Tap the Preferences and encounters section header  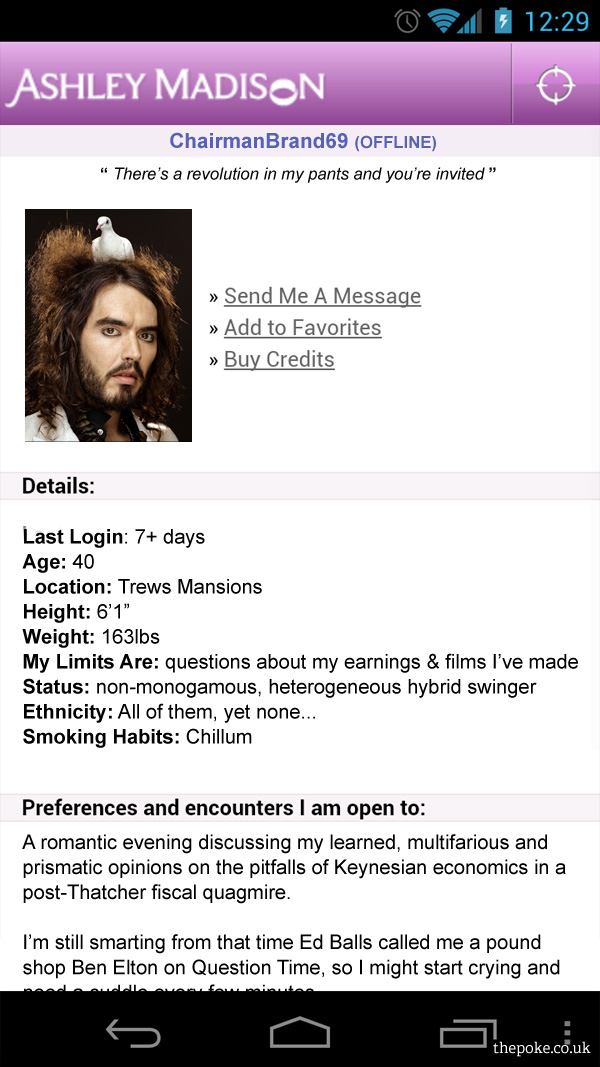[x=224, y=808]
